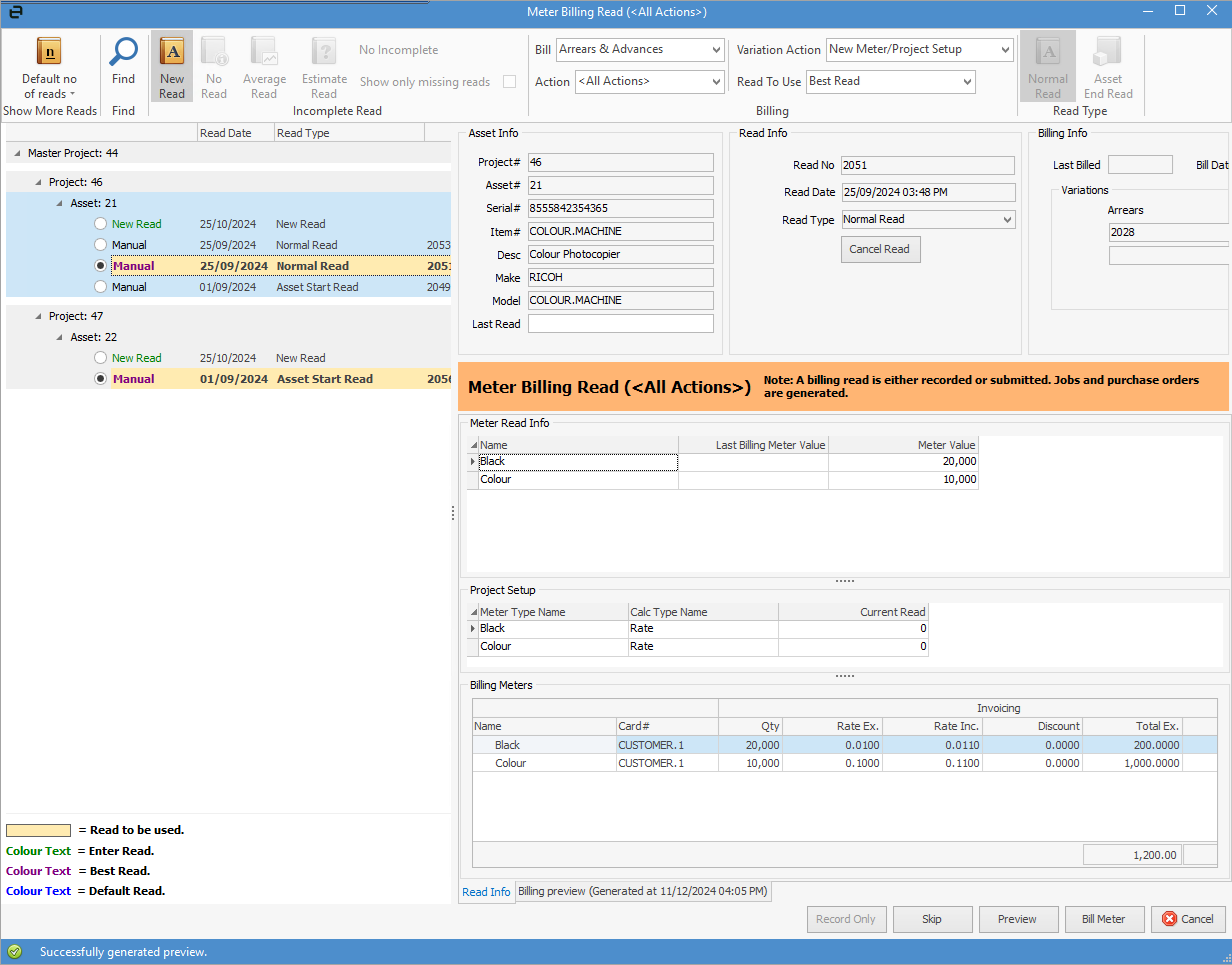1232x965 pixels.
Task: Select Asset Start Read radio under Asset 21
Action: coord(100,287)
